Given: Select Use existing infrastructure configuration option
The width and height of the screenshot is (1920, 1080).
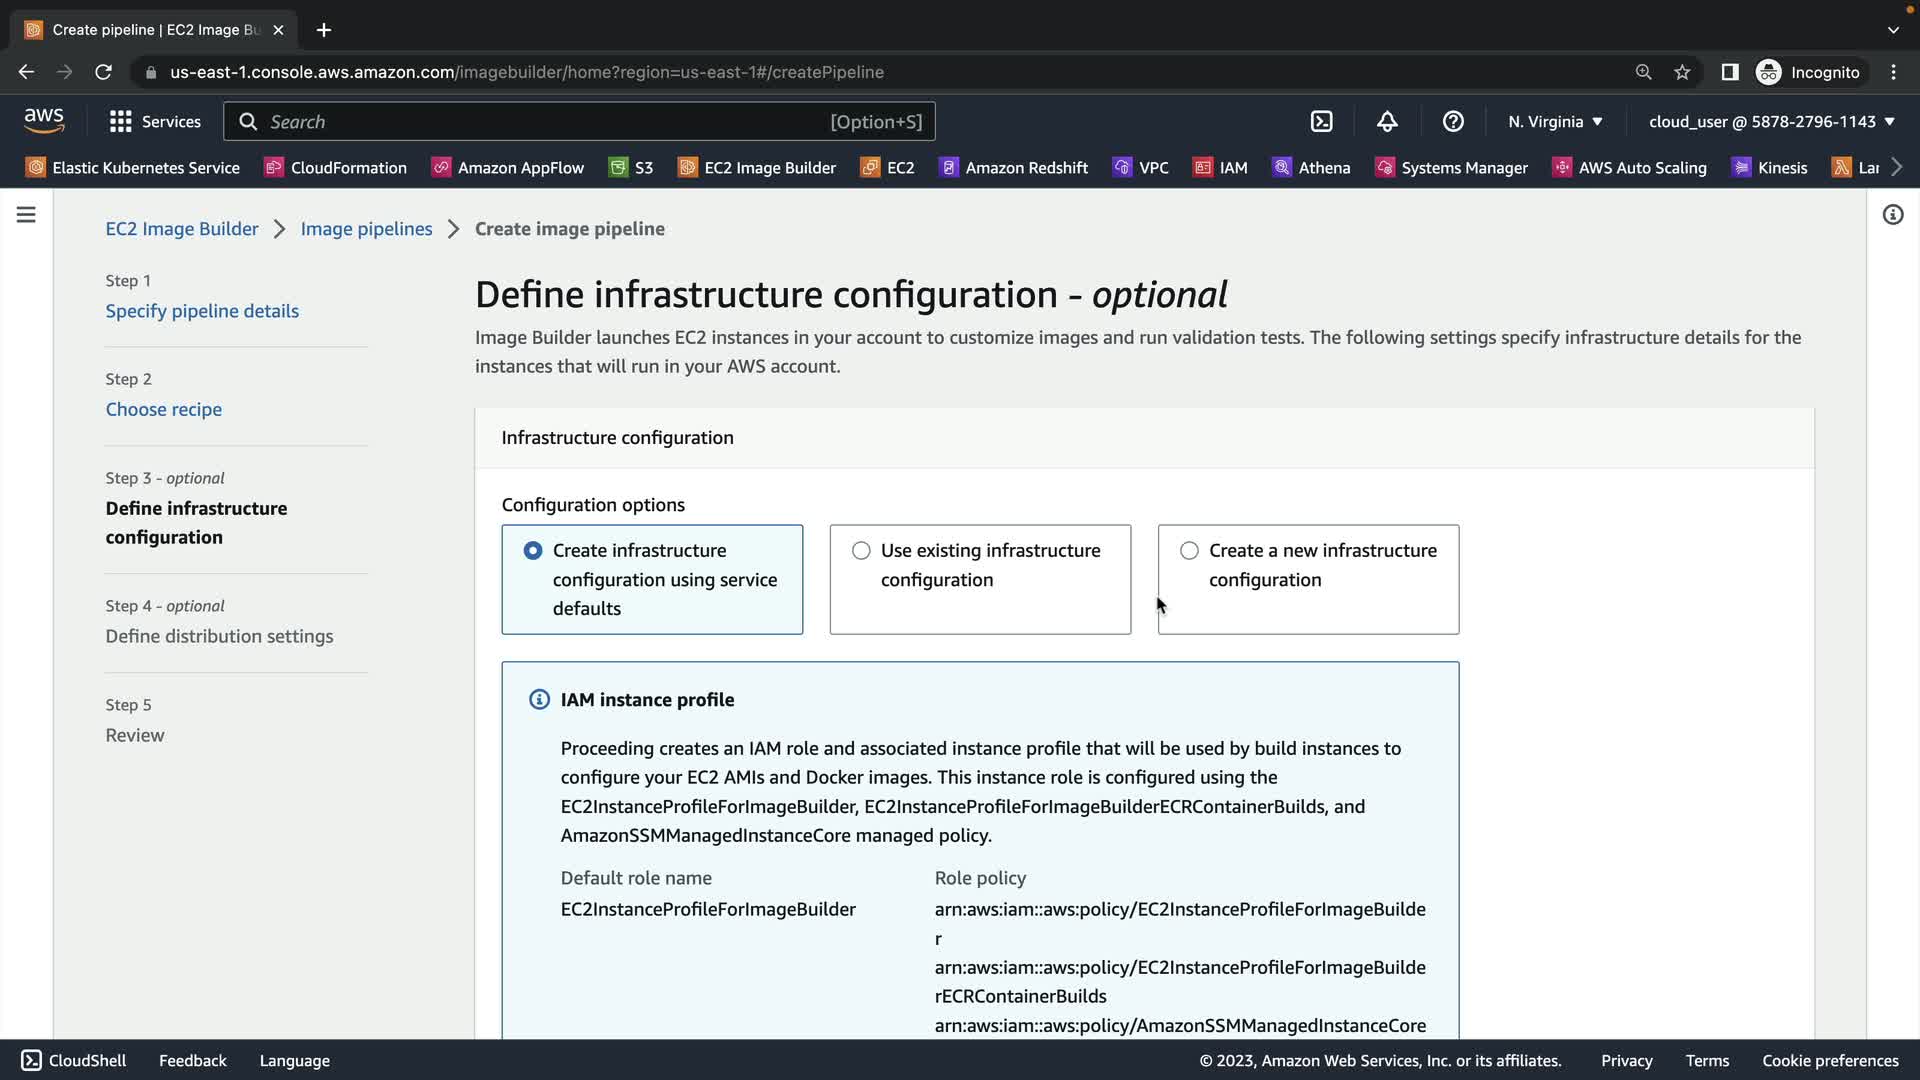Looking at the screenshot, I should tap(861, 551).
